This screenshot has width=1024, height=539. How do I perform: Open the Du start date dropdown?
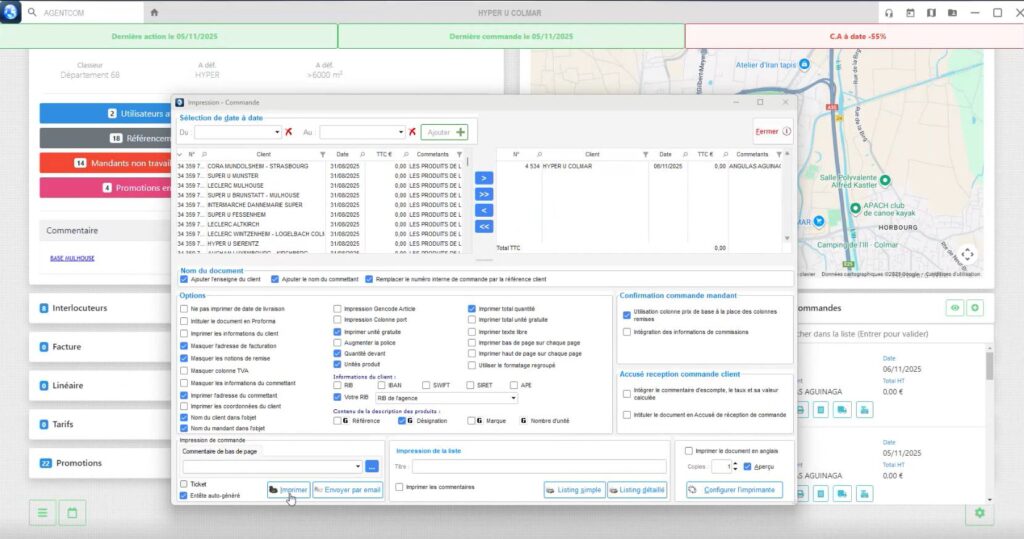point(277,132)
